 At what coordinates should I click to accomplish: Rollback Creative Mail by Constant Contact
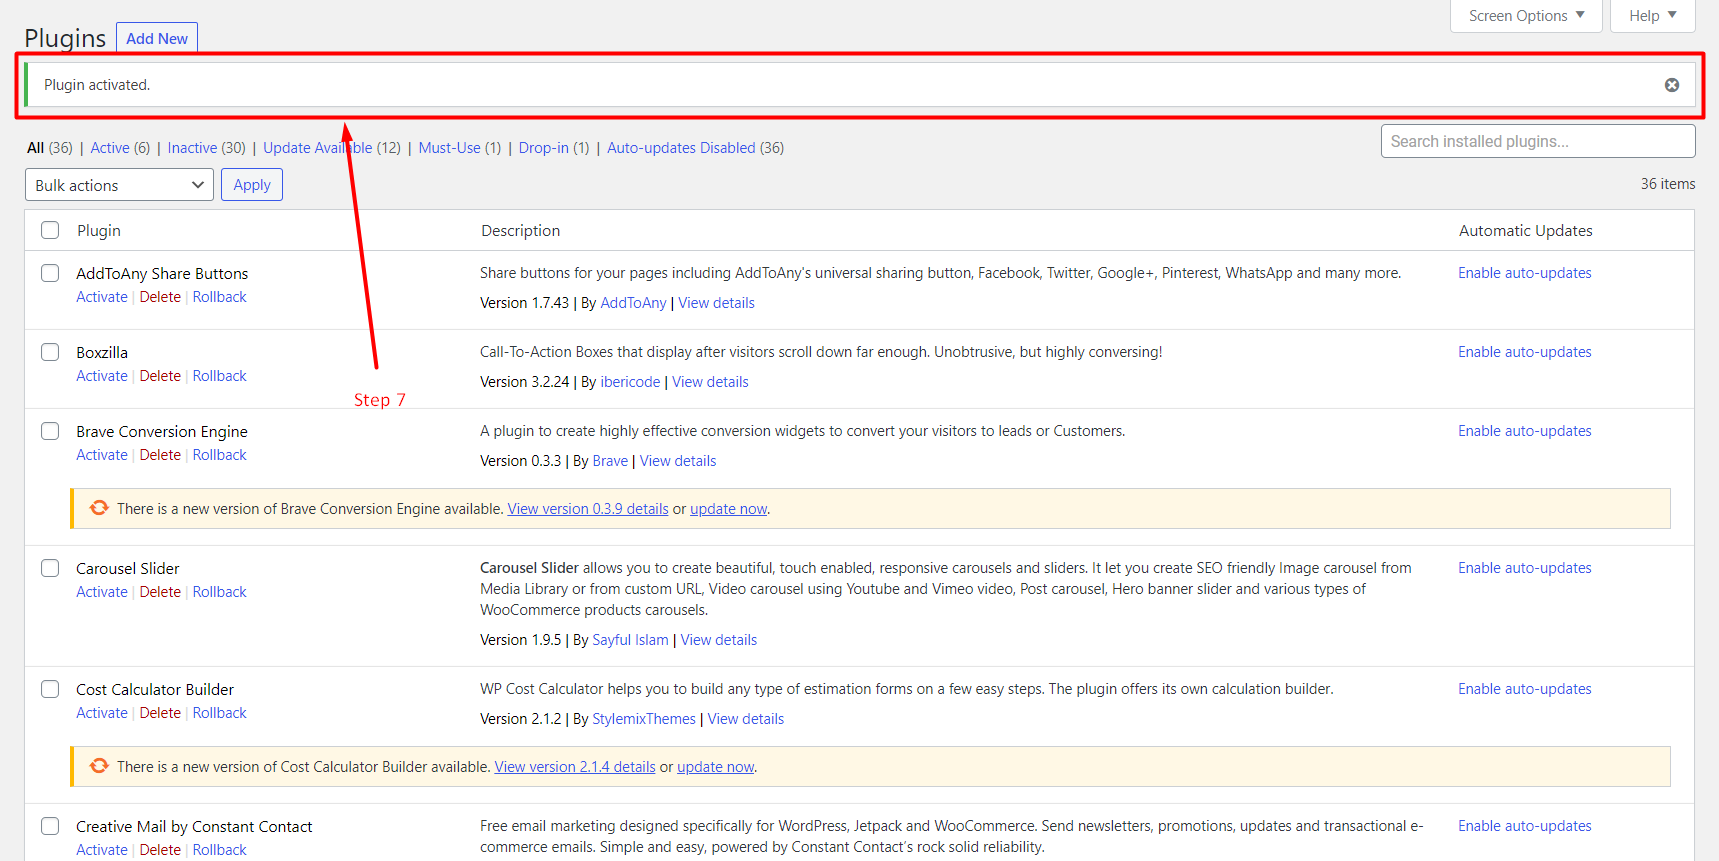click(220, 850)
